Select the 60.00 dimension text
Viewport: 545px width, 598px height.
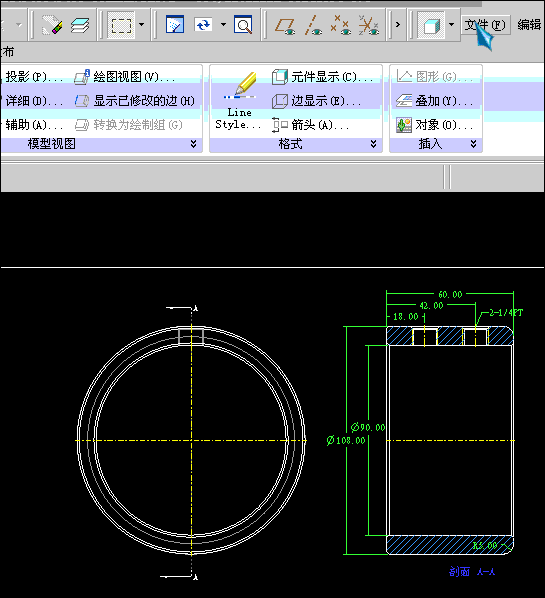(x=450, y=294)
